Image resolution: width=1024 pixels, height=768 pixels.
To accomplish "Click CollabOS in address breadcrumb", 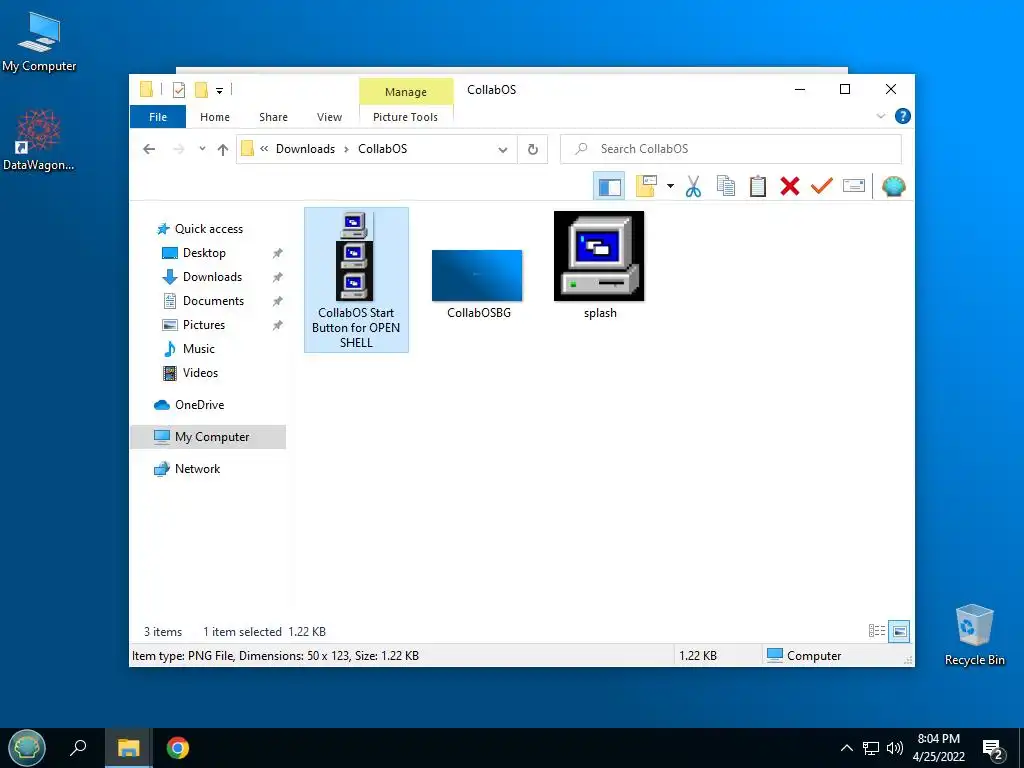I will (382, 149).
